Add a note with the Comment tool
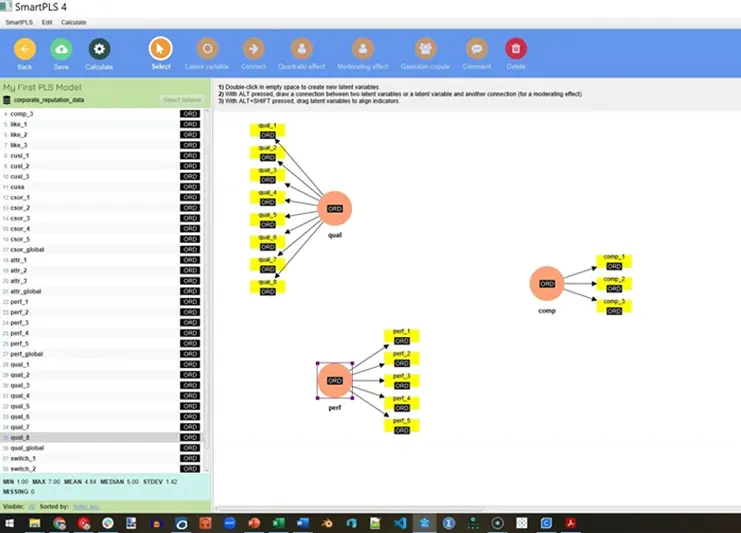This screenshot has height=533, width=741. 477,49
